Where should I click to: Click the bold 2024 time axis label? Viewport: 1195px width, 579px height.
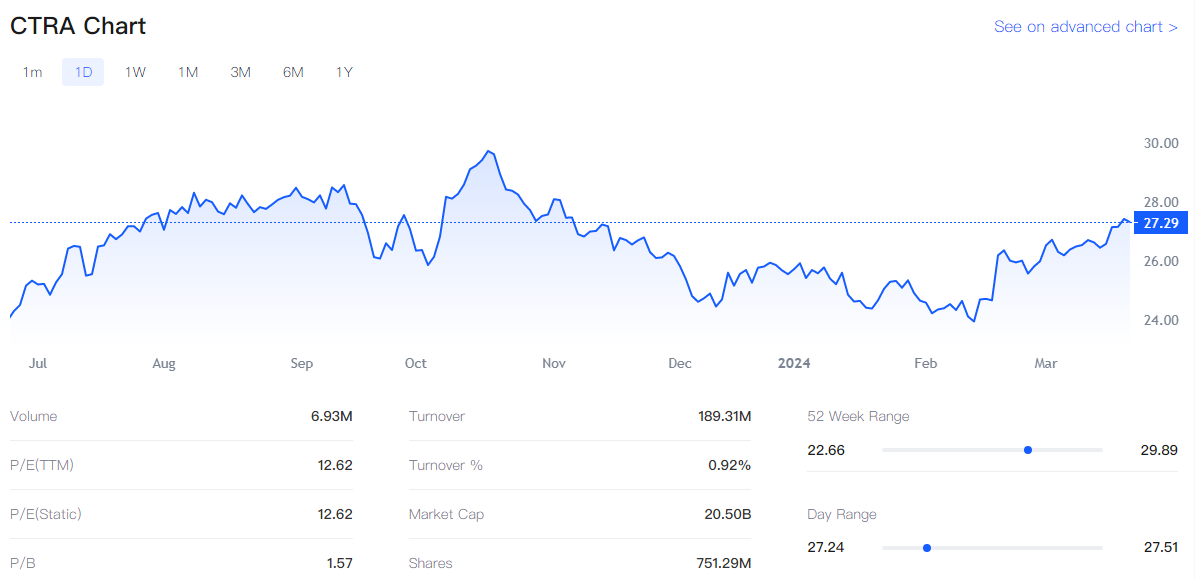point(794,363)
